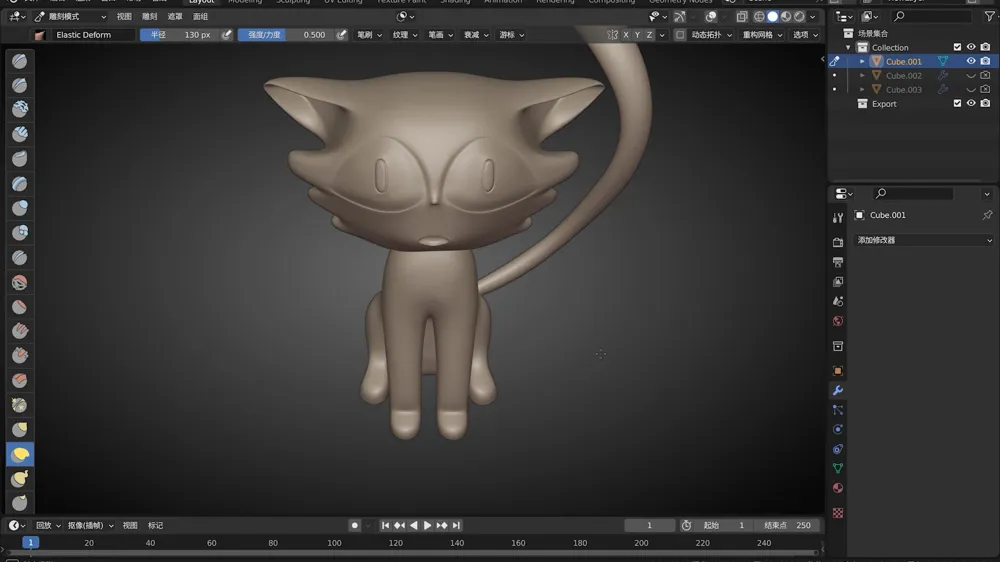This screenshot has width=1000, height=562.
Task: Disable Cube.001 render camera icon
Action: (x=985, y=61)
